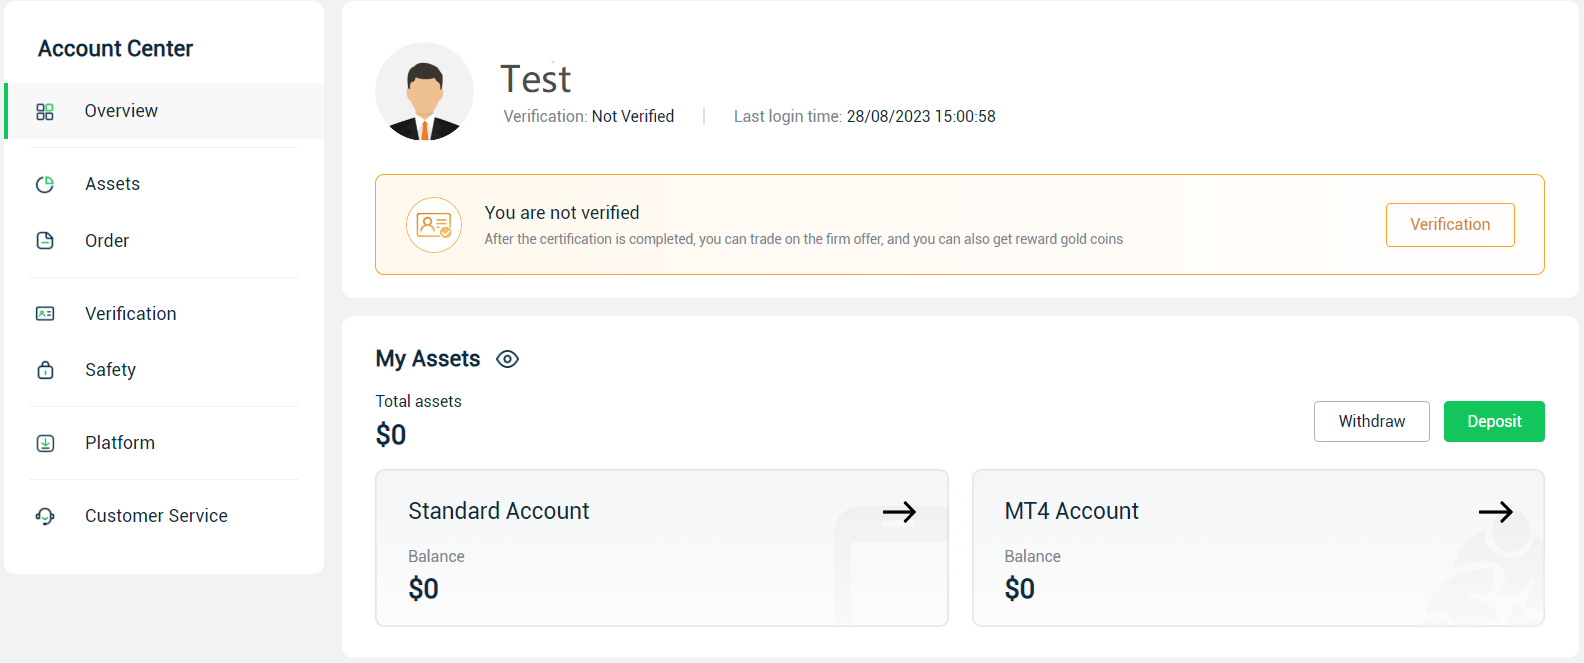Open the Order document icon
This screenshot has height=663, width=1584.
click(x=45, y=240)
